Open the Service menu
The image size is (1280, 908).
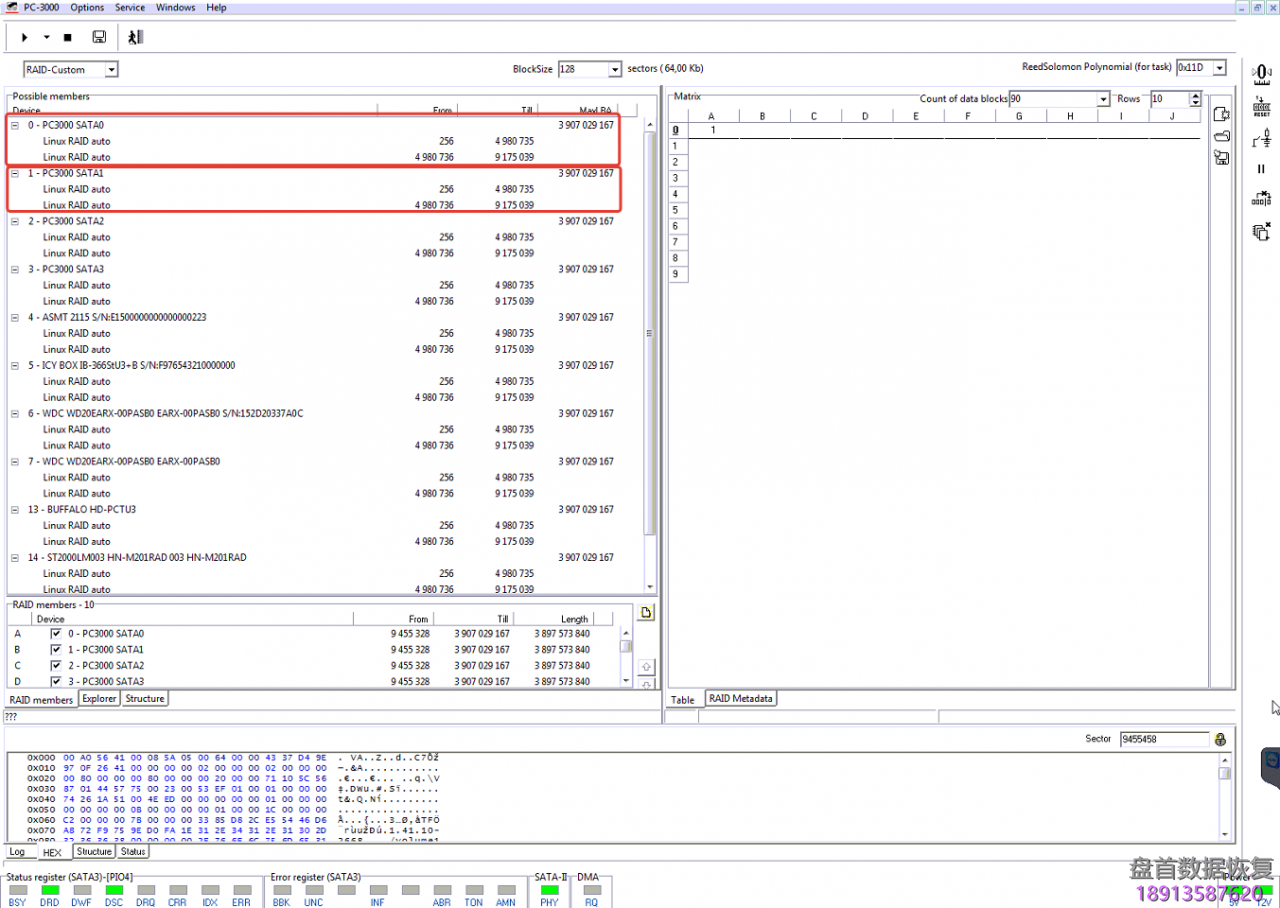(129, 7)
